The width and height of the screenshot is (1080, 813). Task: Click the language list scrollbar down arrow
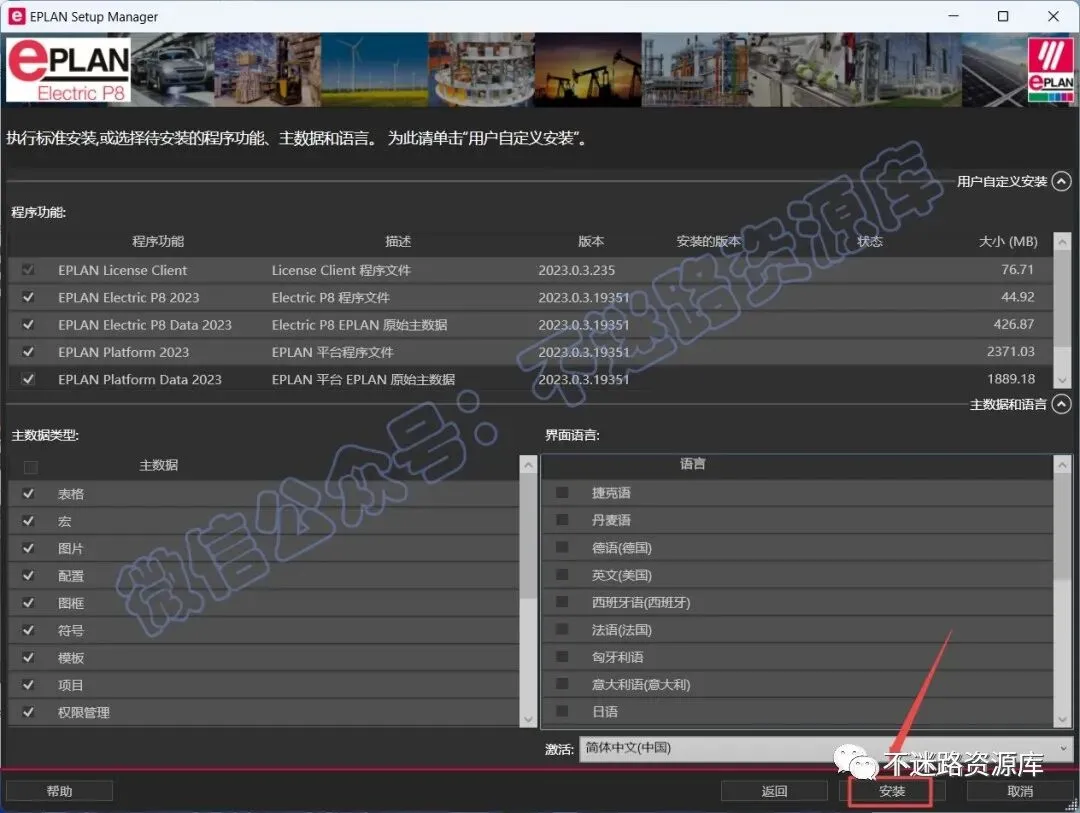point(1062,719)
